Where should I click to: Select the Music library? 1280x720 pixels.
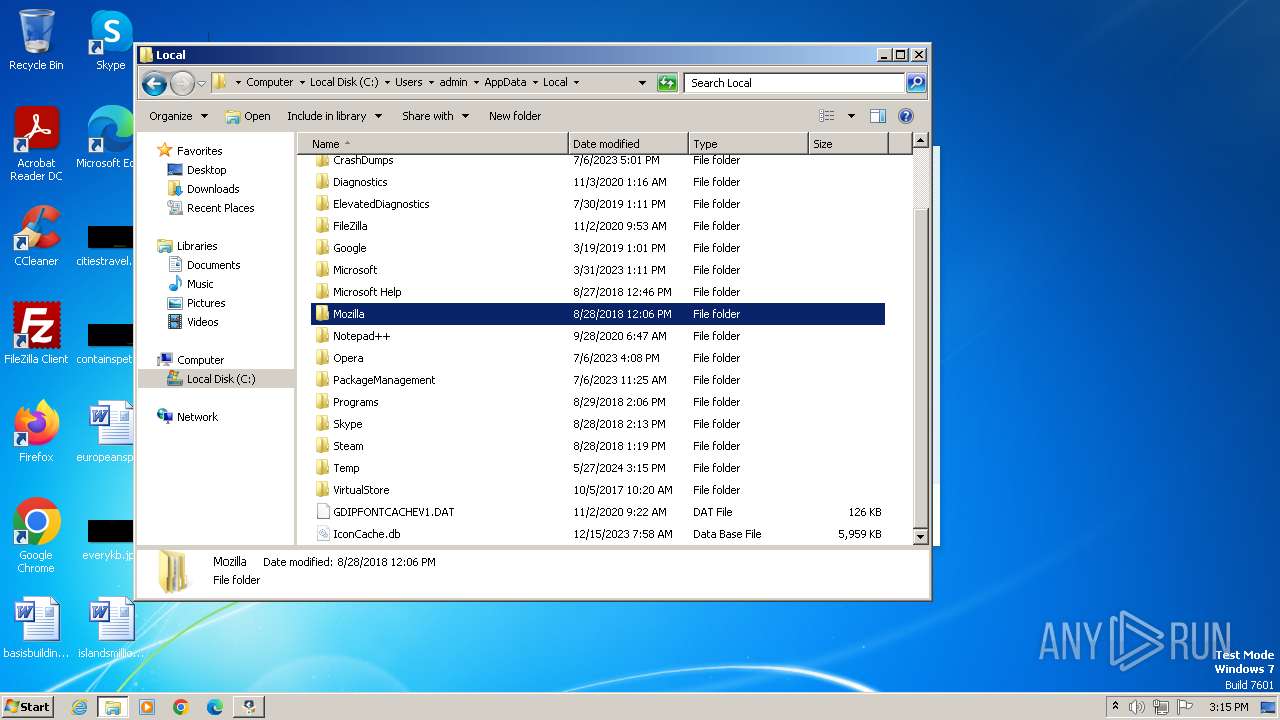click(200, 284)
